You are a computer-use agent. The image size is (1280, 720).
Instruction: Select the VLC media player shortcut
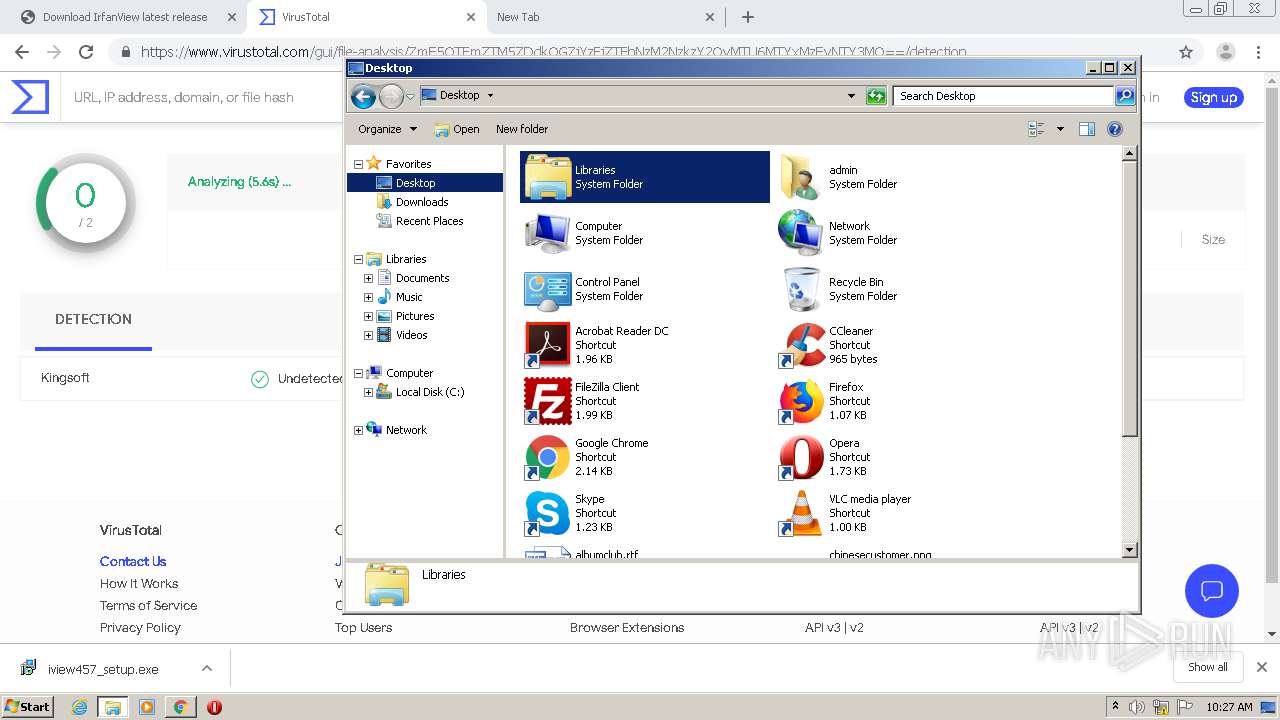click(801, 513)
